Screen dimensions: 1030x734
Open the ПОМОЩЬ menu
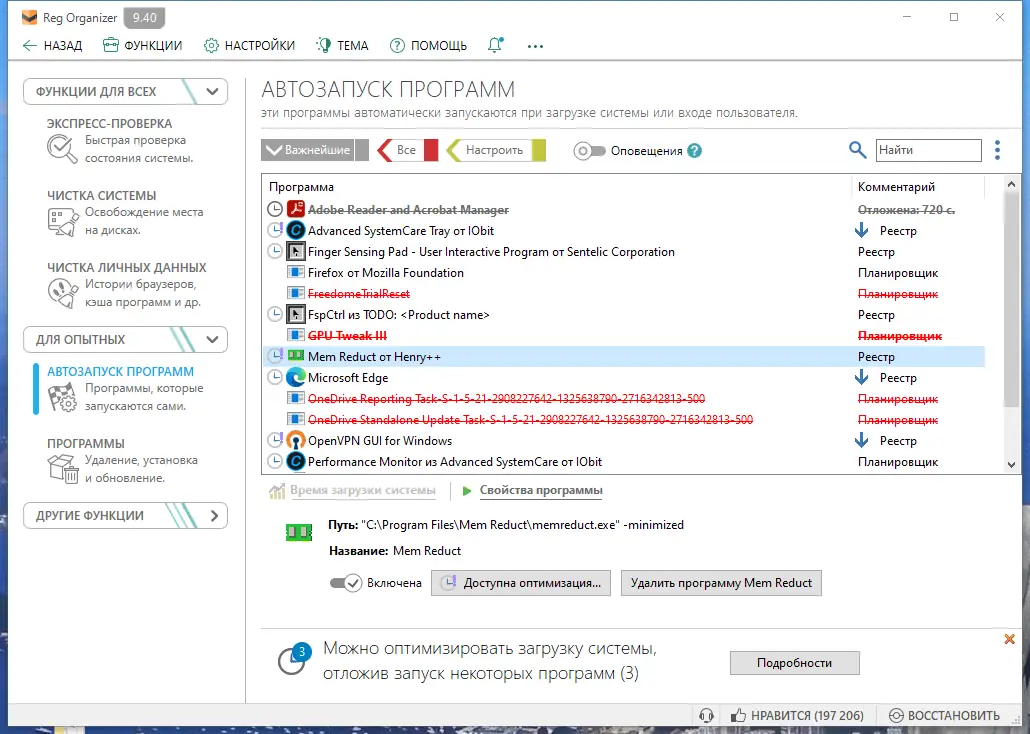click(x=428, y=45)
